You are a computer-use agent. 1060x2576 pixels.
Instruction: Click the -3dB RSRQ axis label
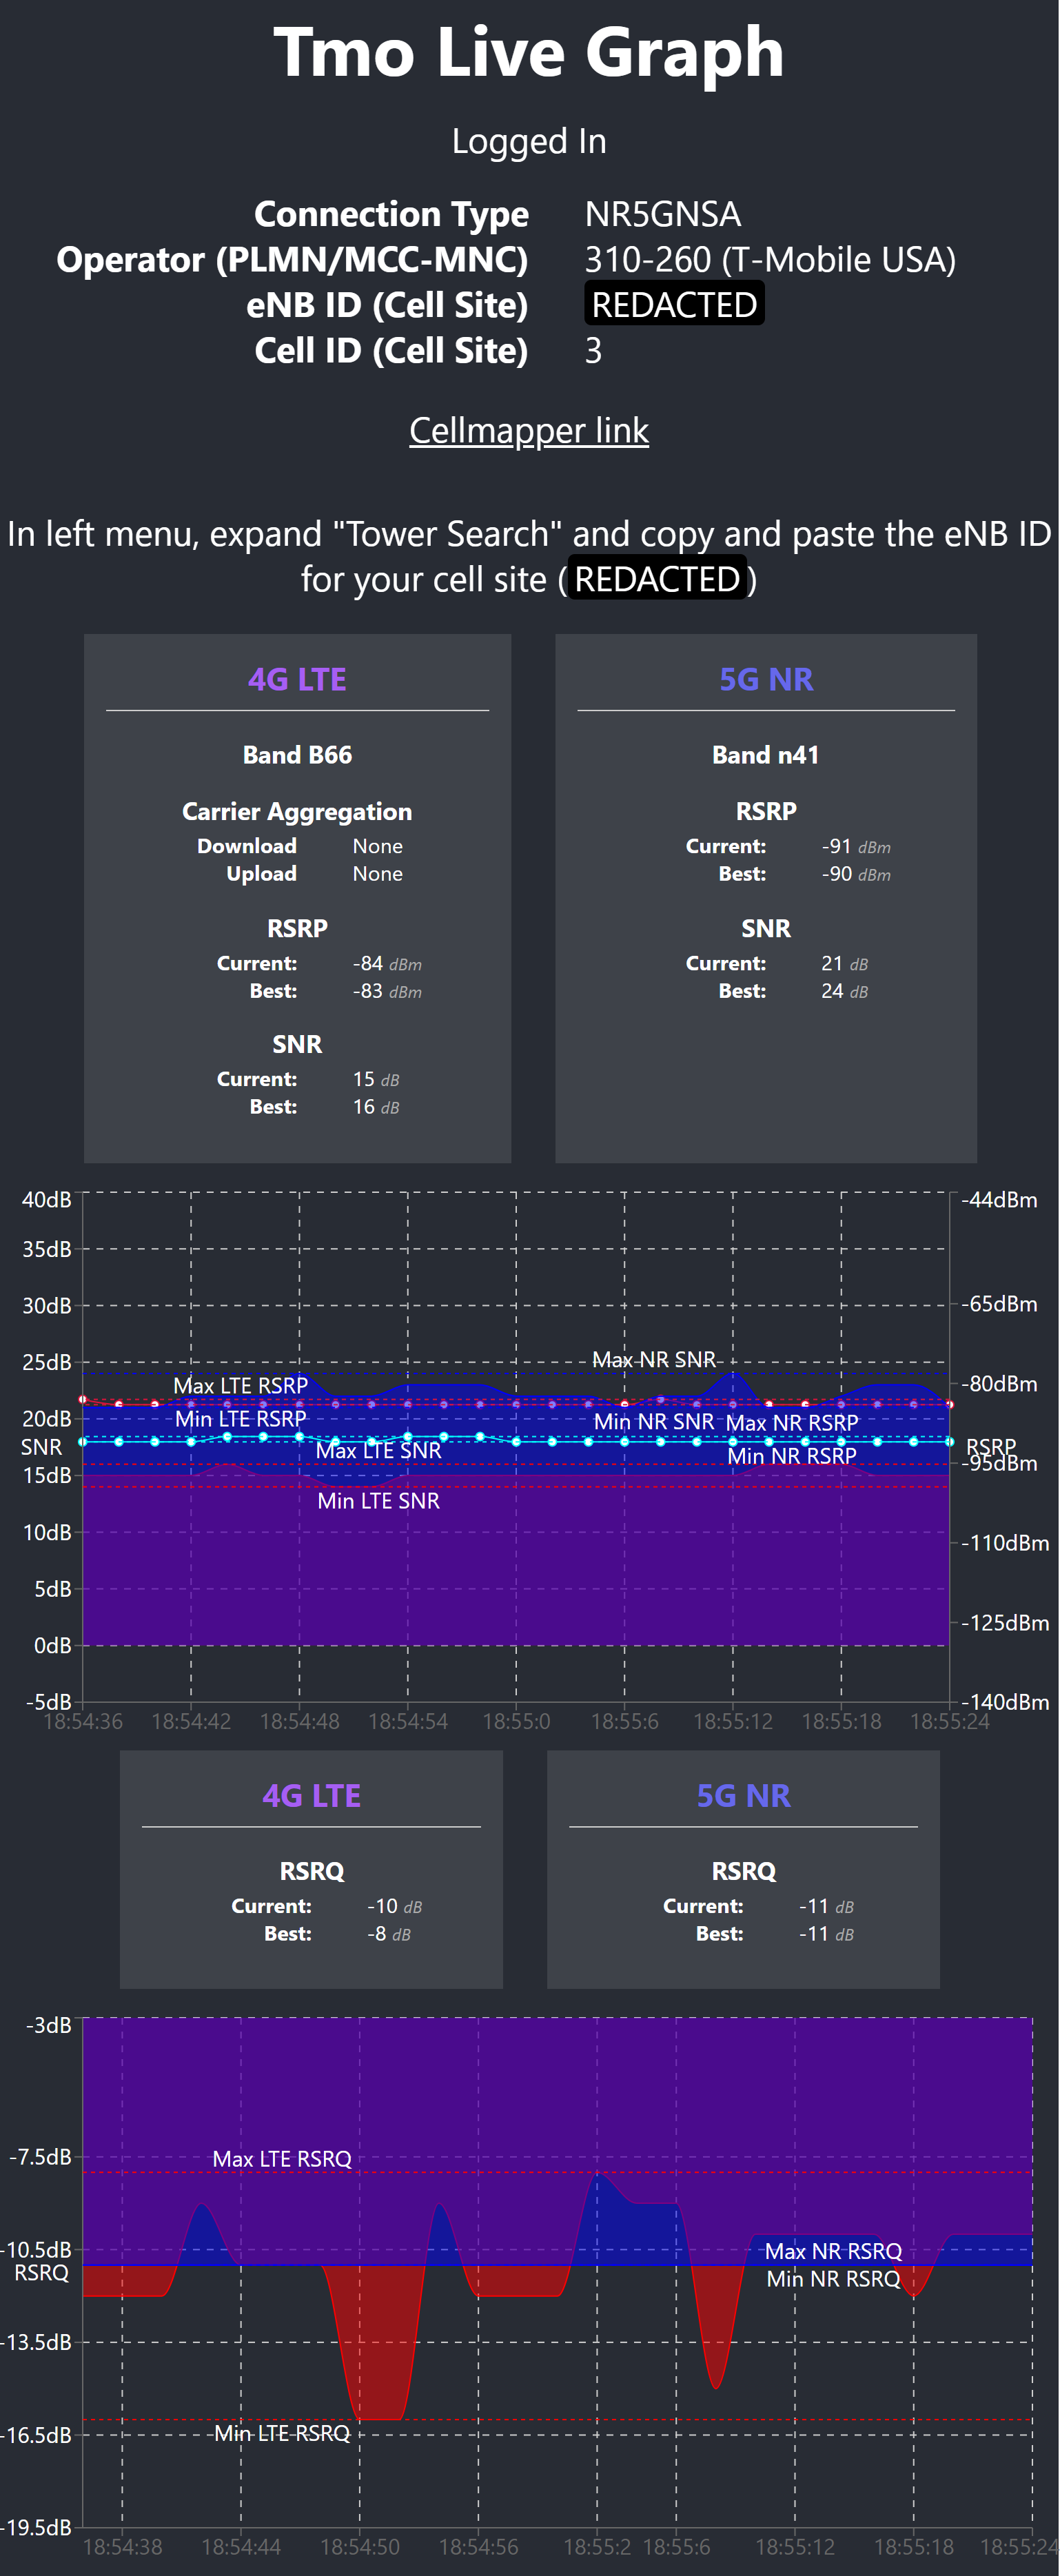tap(50, 2025)
